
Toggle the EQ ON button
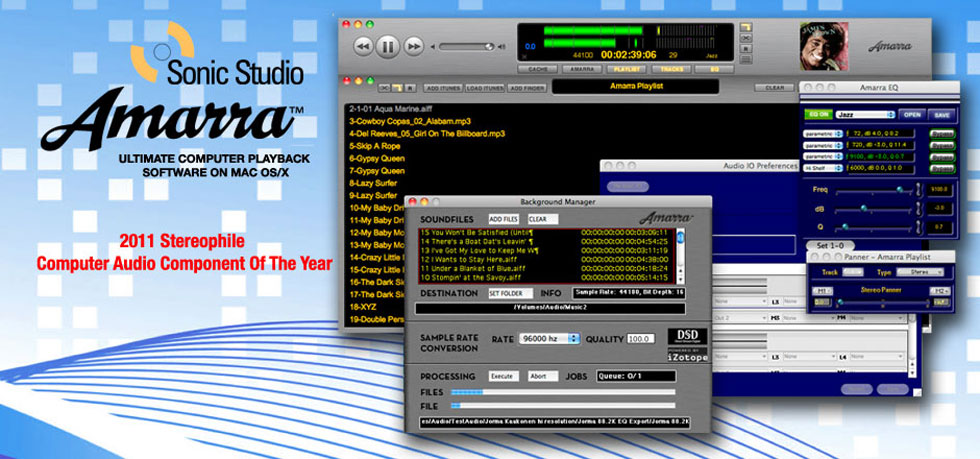[818, 114]
